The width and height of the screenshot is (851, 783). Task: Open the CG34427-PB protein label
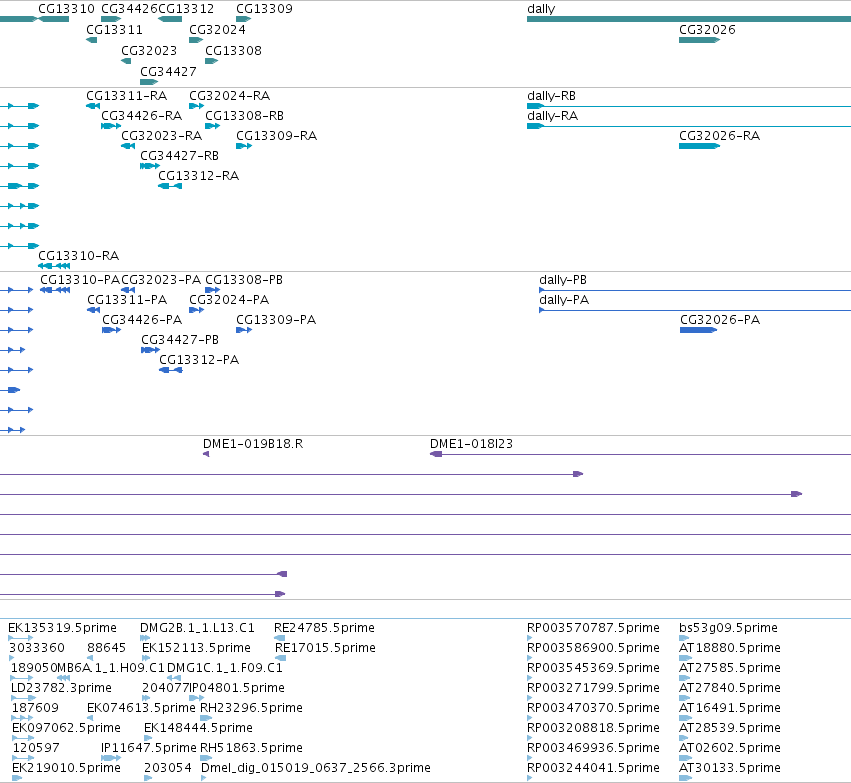click(180, 340)
